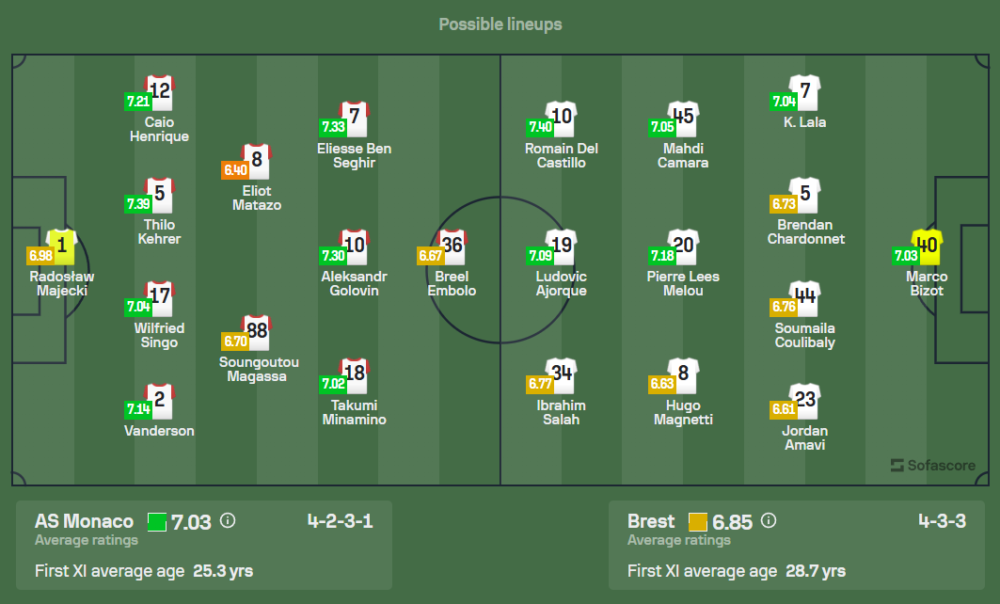Viewport: 1000px width, 604px height.
Task: Open the Brest team name link
Action: 651,521
